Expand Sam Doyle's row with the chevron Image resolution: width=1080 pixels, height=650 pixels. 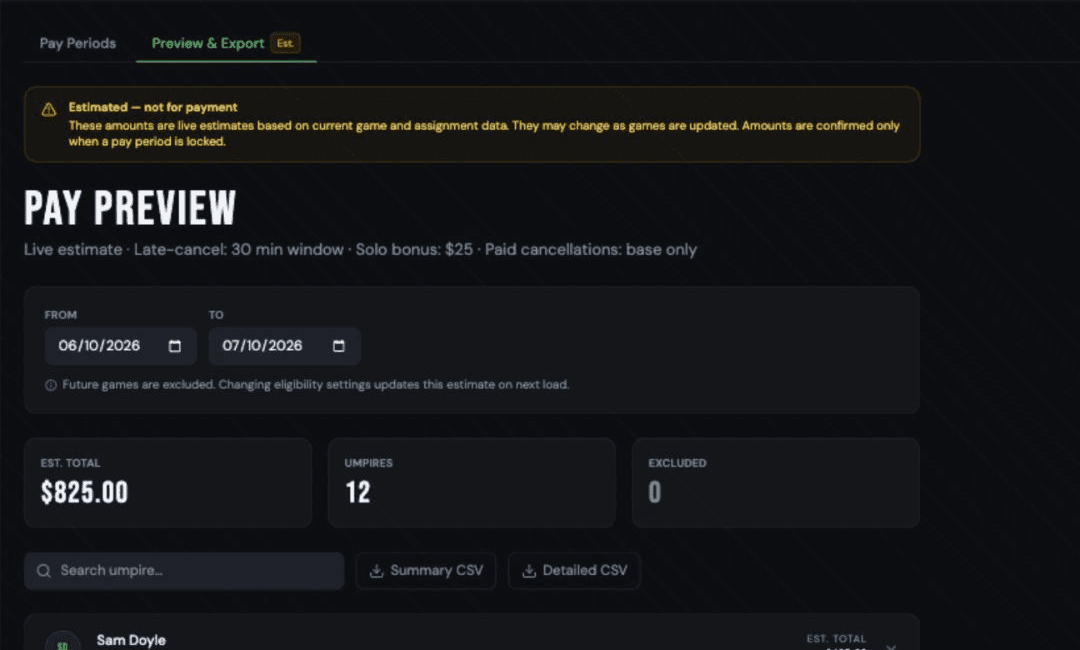891,647
